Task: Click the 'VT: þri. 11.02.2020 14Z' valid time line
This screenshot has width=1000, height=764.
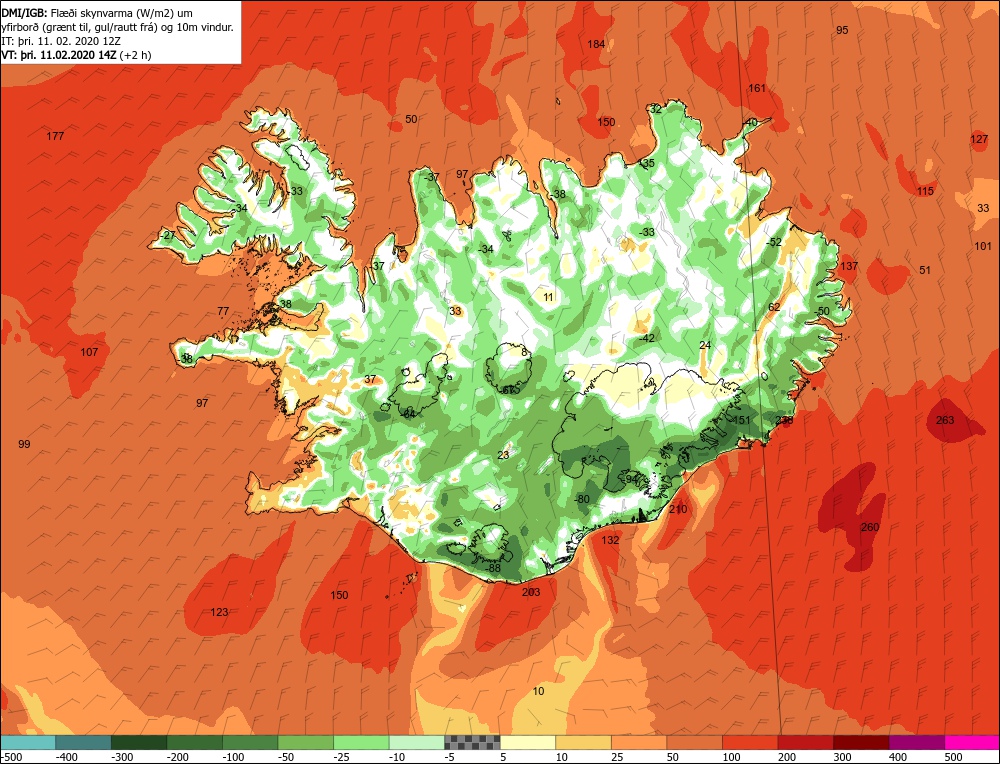Action: (59, 55)
